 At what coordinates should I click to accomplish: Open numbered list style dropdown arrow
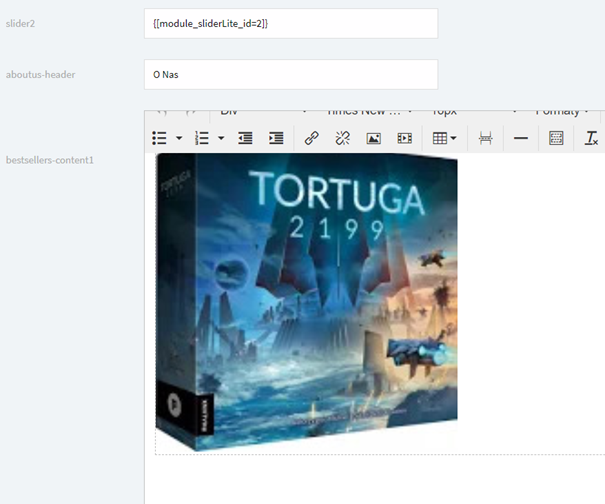pos(221,138)
